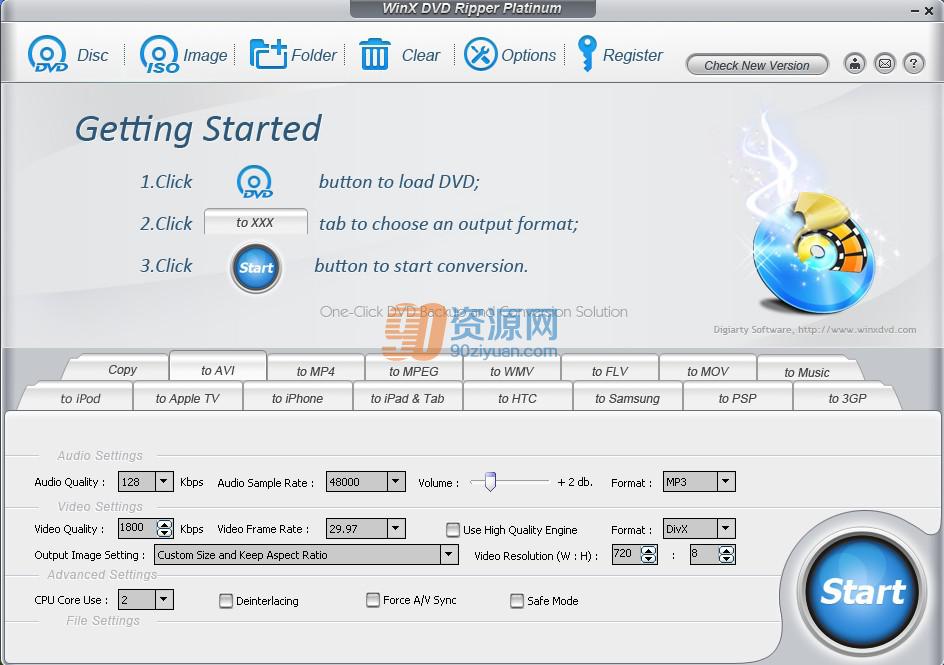Select the to iPod tab
The height and width of the screenshot is (665, 944).
point(81,398)
